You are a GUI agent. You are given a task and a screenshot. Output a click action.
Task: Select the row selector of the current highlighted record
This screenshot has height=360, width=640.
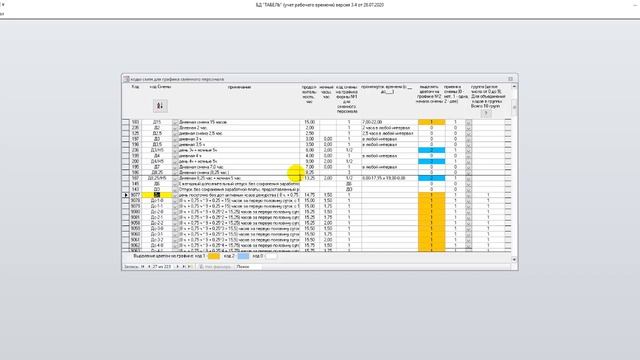tap(125, 195)
